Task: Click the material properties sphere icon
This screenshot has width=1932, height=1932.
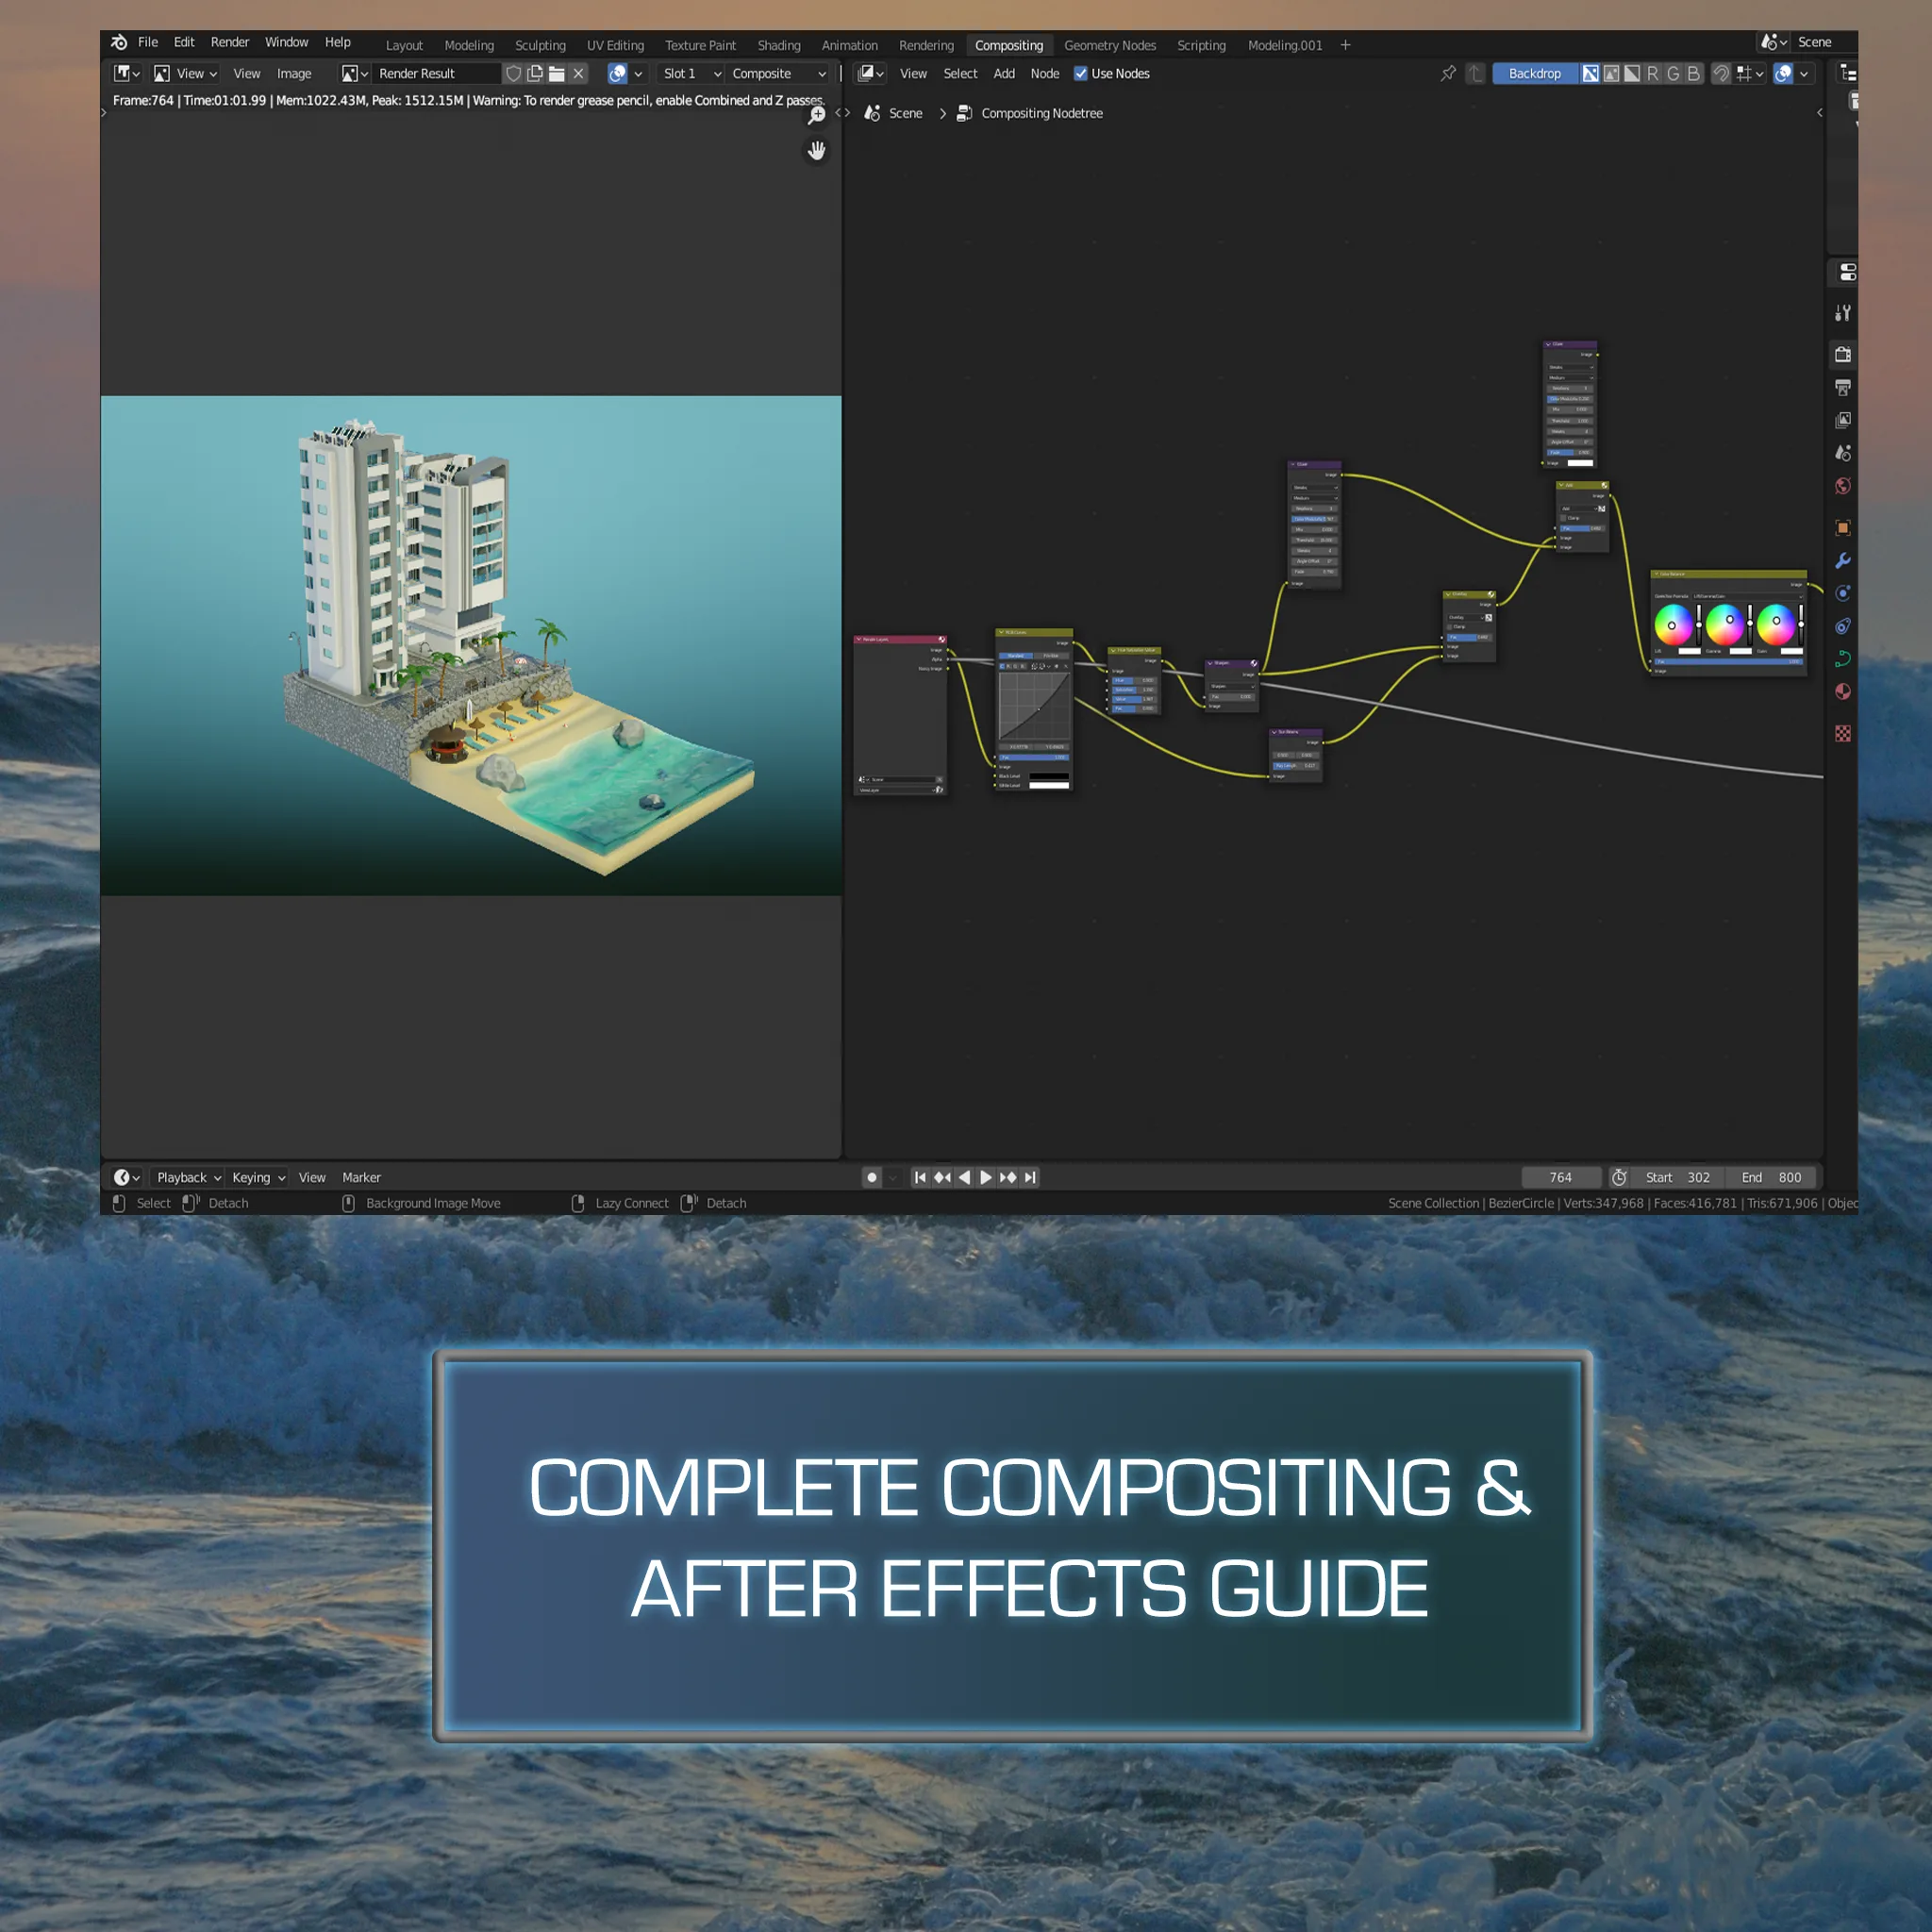Action: (1847, 690)
